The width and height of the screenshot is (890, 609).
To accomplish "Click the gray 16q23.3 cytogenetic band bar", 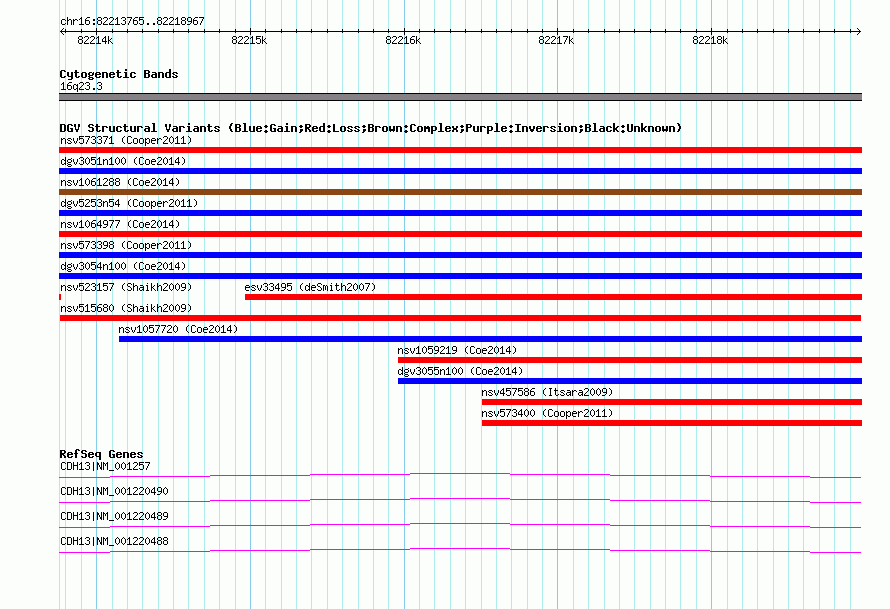I will coord(460,97).
